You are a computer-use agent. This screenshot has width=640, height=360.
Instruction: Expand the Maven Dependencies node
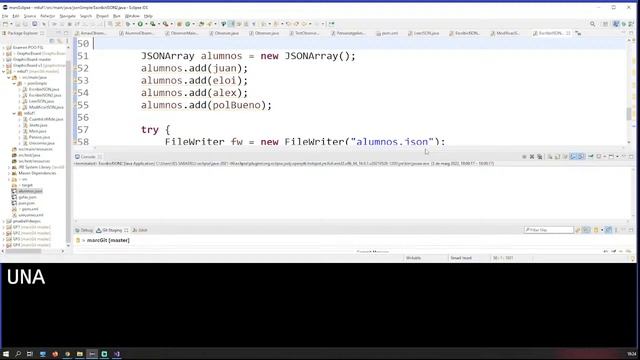[x=9, y=173]
